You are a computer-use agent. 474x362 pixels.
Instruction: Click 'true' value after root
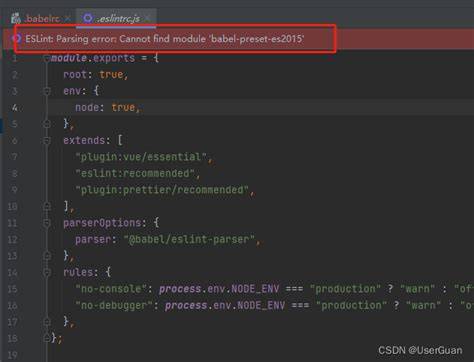pos(111,74)
